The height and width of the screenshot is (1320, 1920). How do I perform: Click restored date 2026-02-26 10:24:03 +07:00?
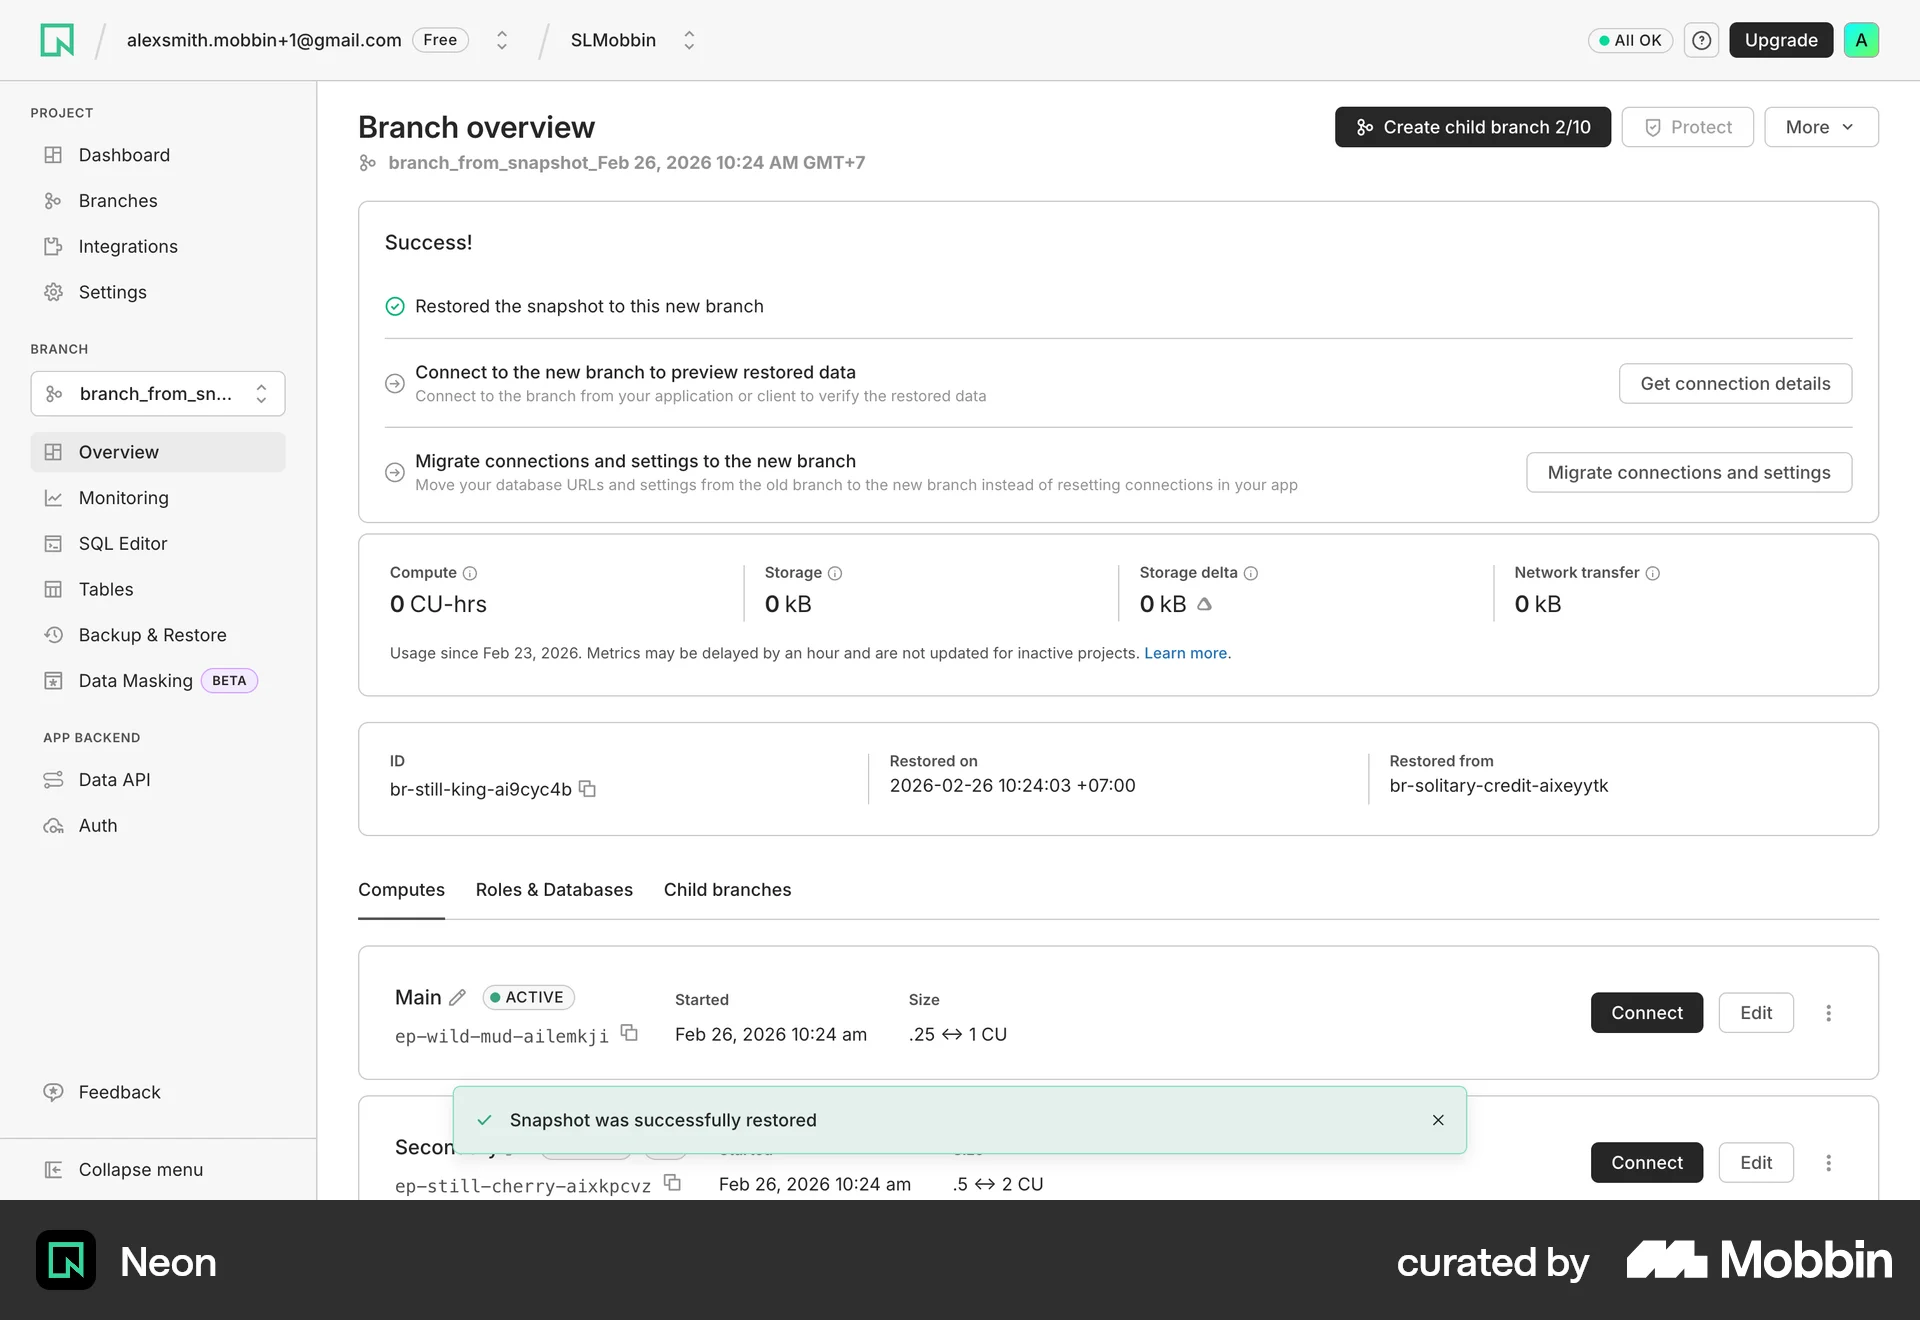pos(1013,786)
